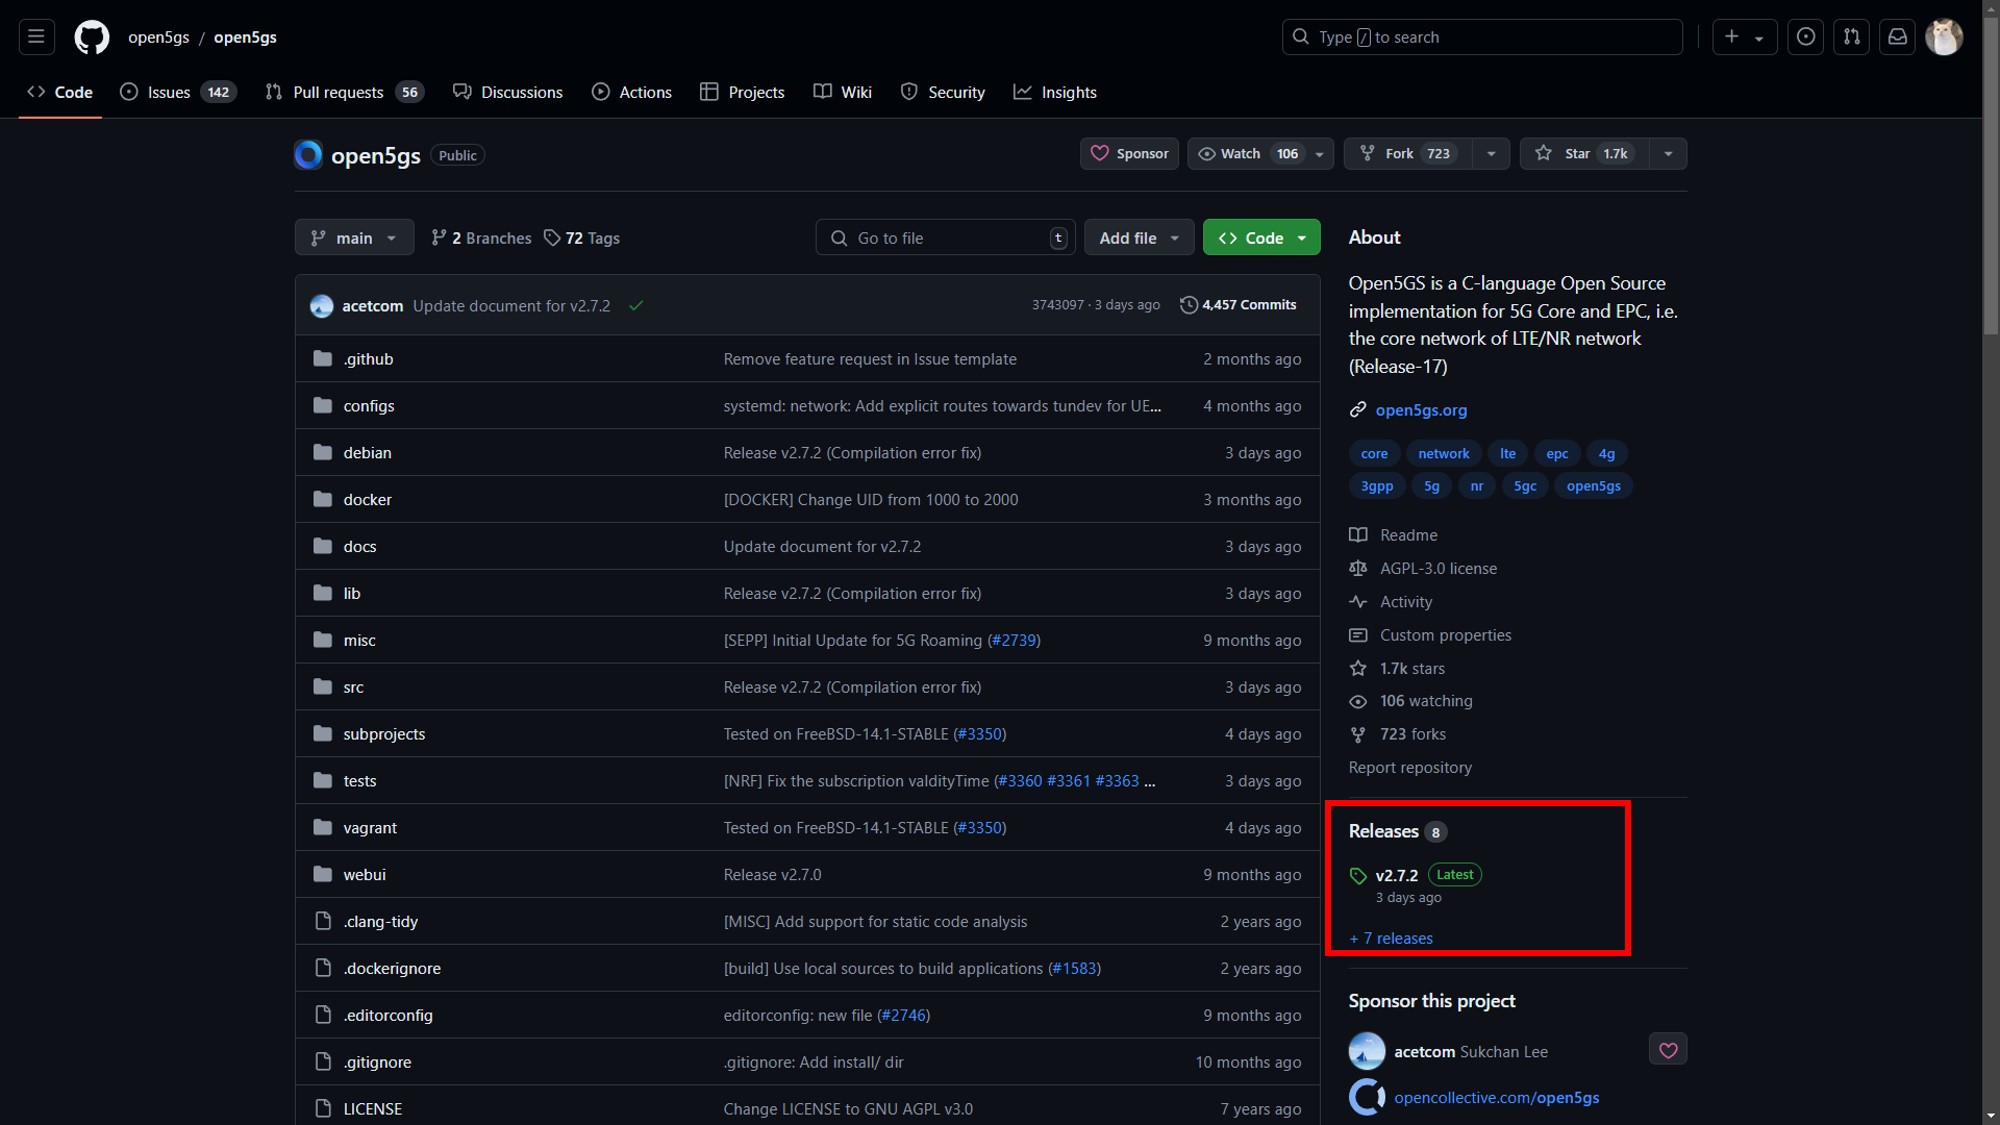2000x1125 pixels.
Task: Fork the open5gs repository
Action: coord(1408,154)
